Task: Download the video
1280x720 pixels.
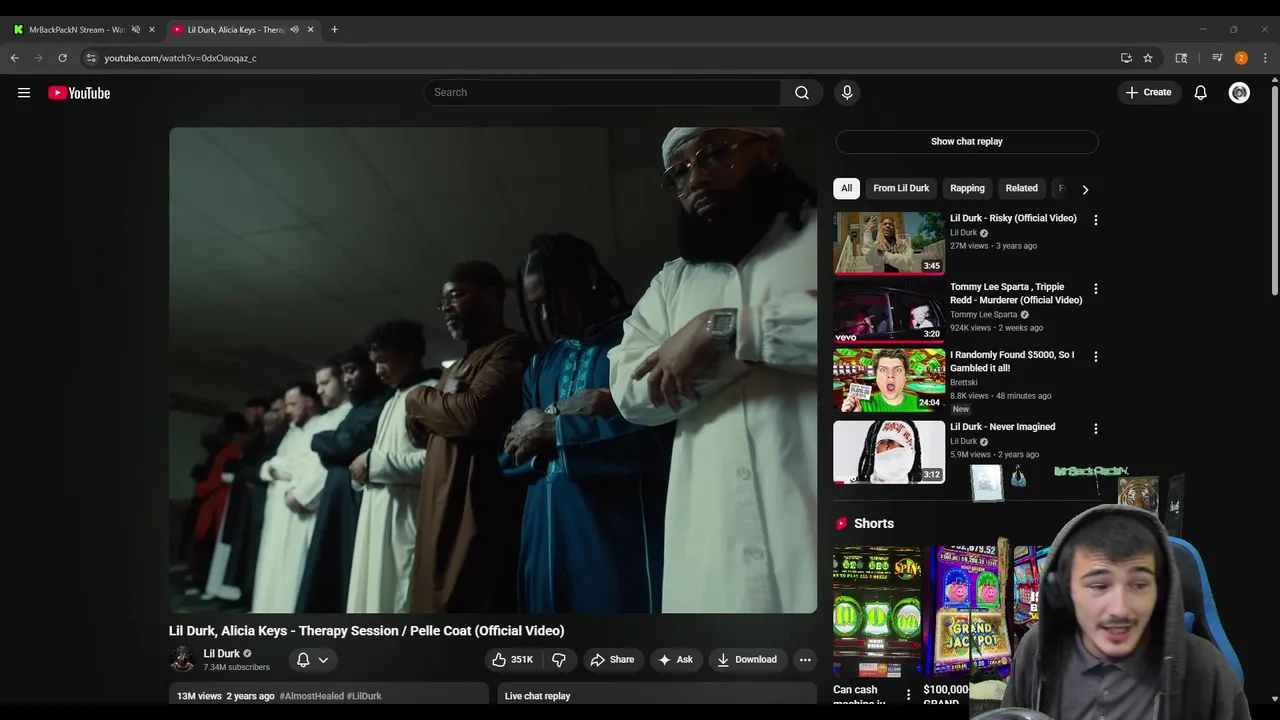Action: pos(747,659)
